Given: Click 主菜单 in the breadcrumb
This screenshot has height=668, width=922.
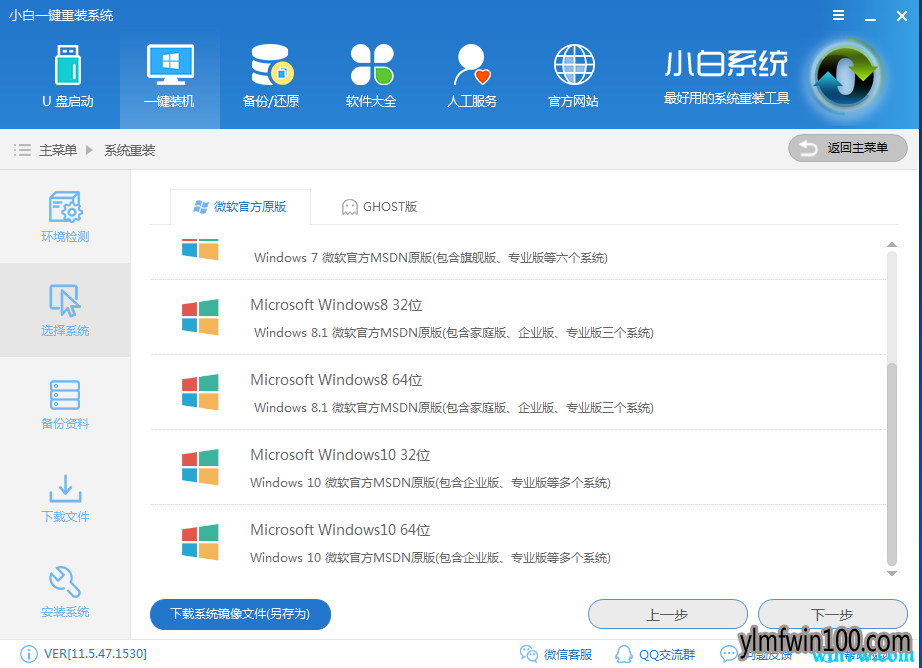Looking at the screenshot, I should coord(58,150).
